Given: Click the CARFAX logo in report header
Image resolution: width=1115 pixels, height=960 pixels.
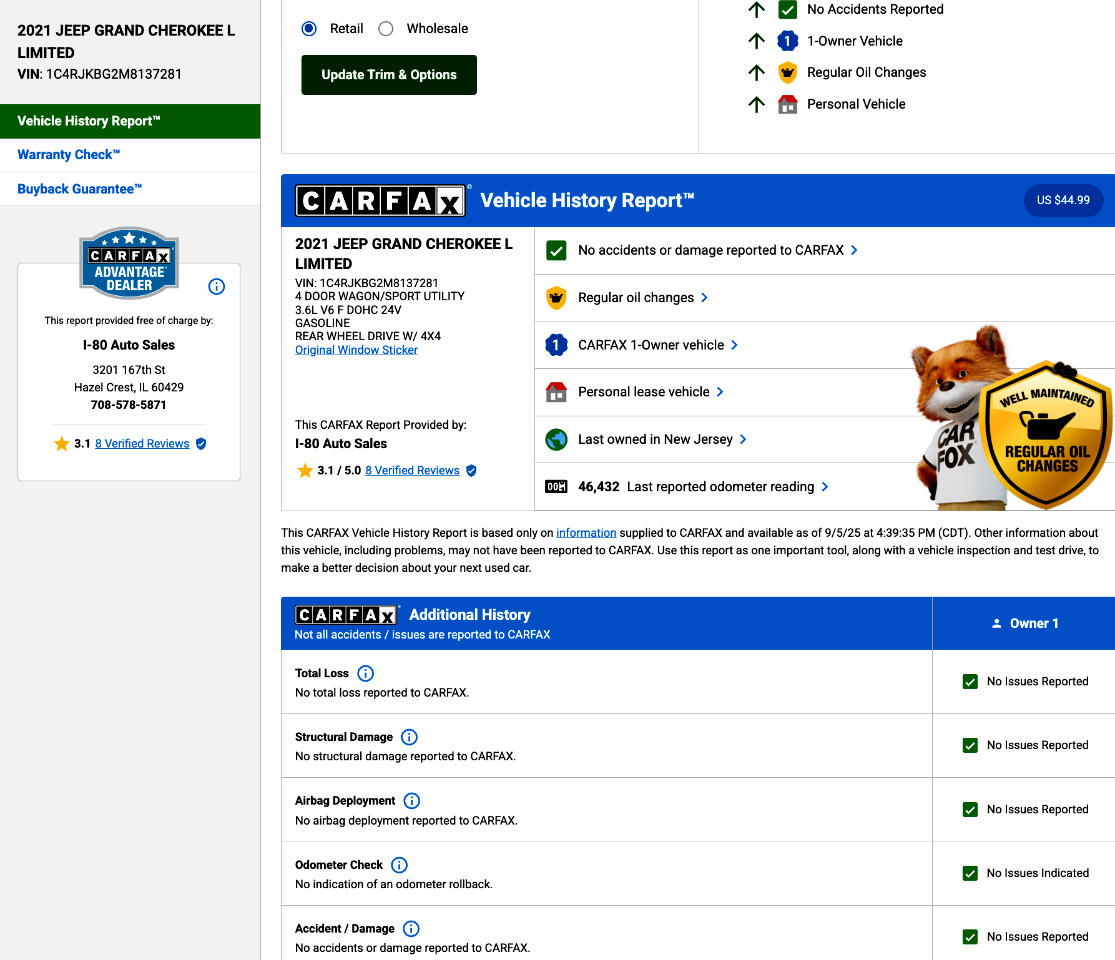Looking at the screenshot, I should pos(381,201).
